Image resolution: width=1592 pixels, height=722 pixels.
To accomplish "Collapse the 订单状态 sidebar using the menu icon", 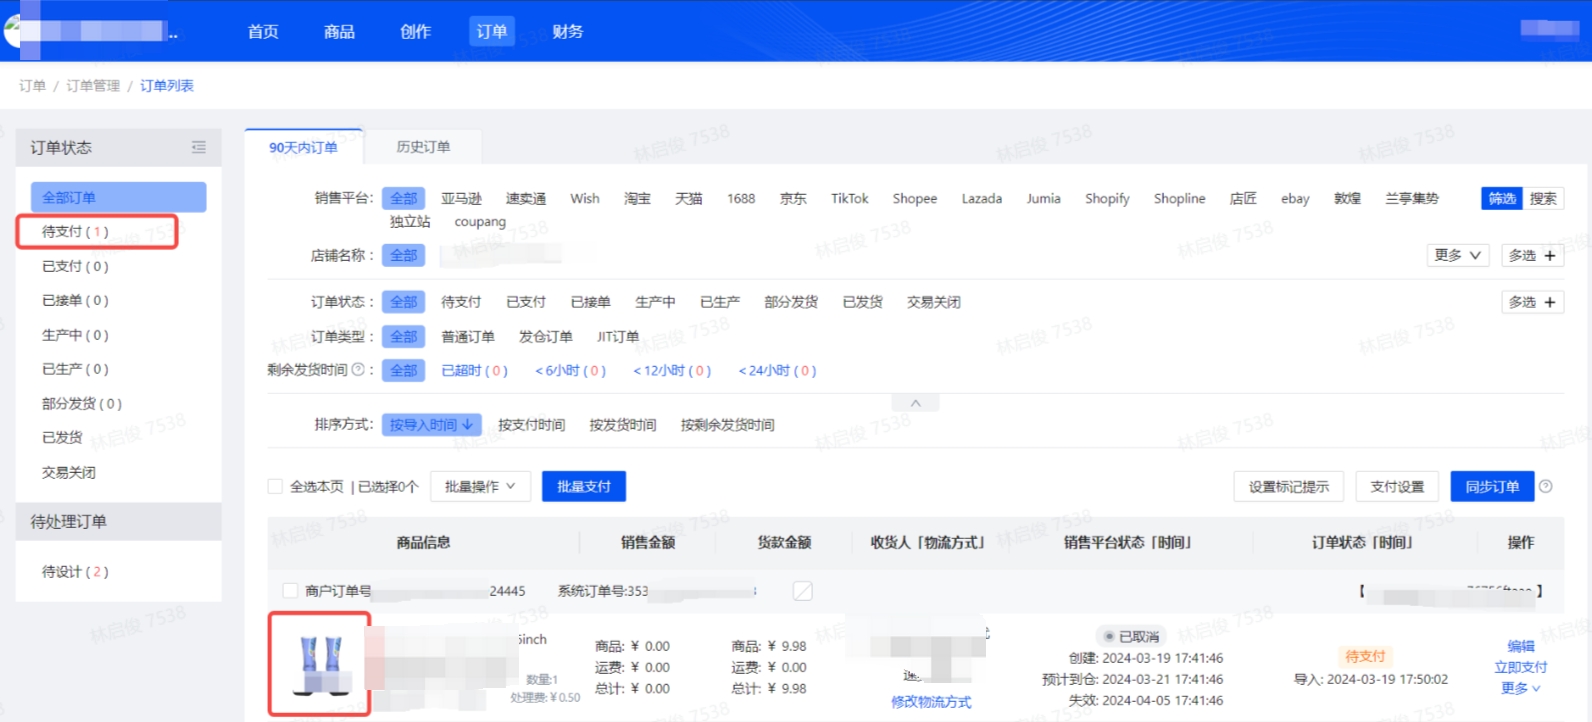I will click(199, 147).
